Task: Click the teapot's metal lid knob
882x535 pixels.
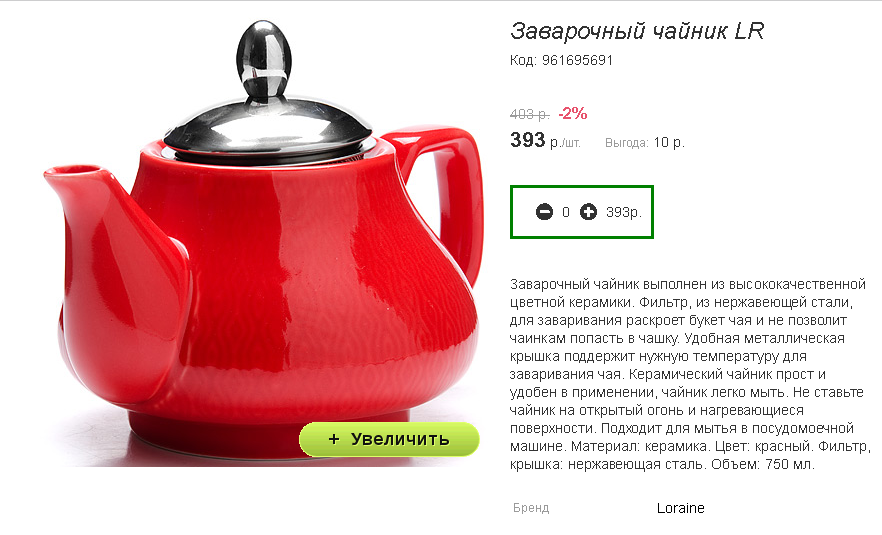Action: point(264,59)
